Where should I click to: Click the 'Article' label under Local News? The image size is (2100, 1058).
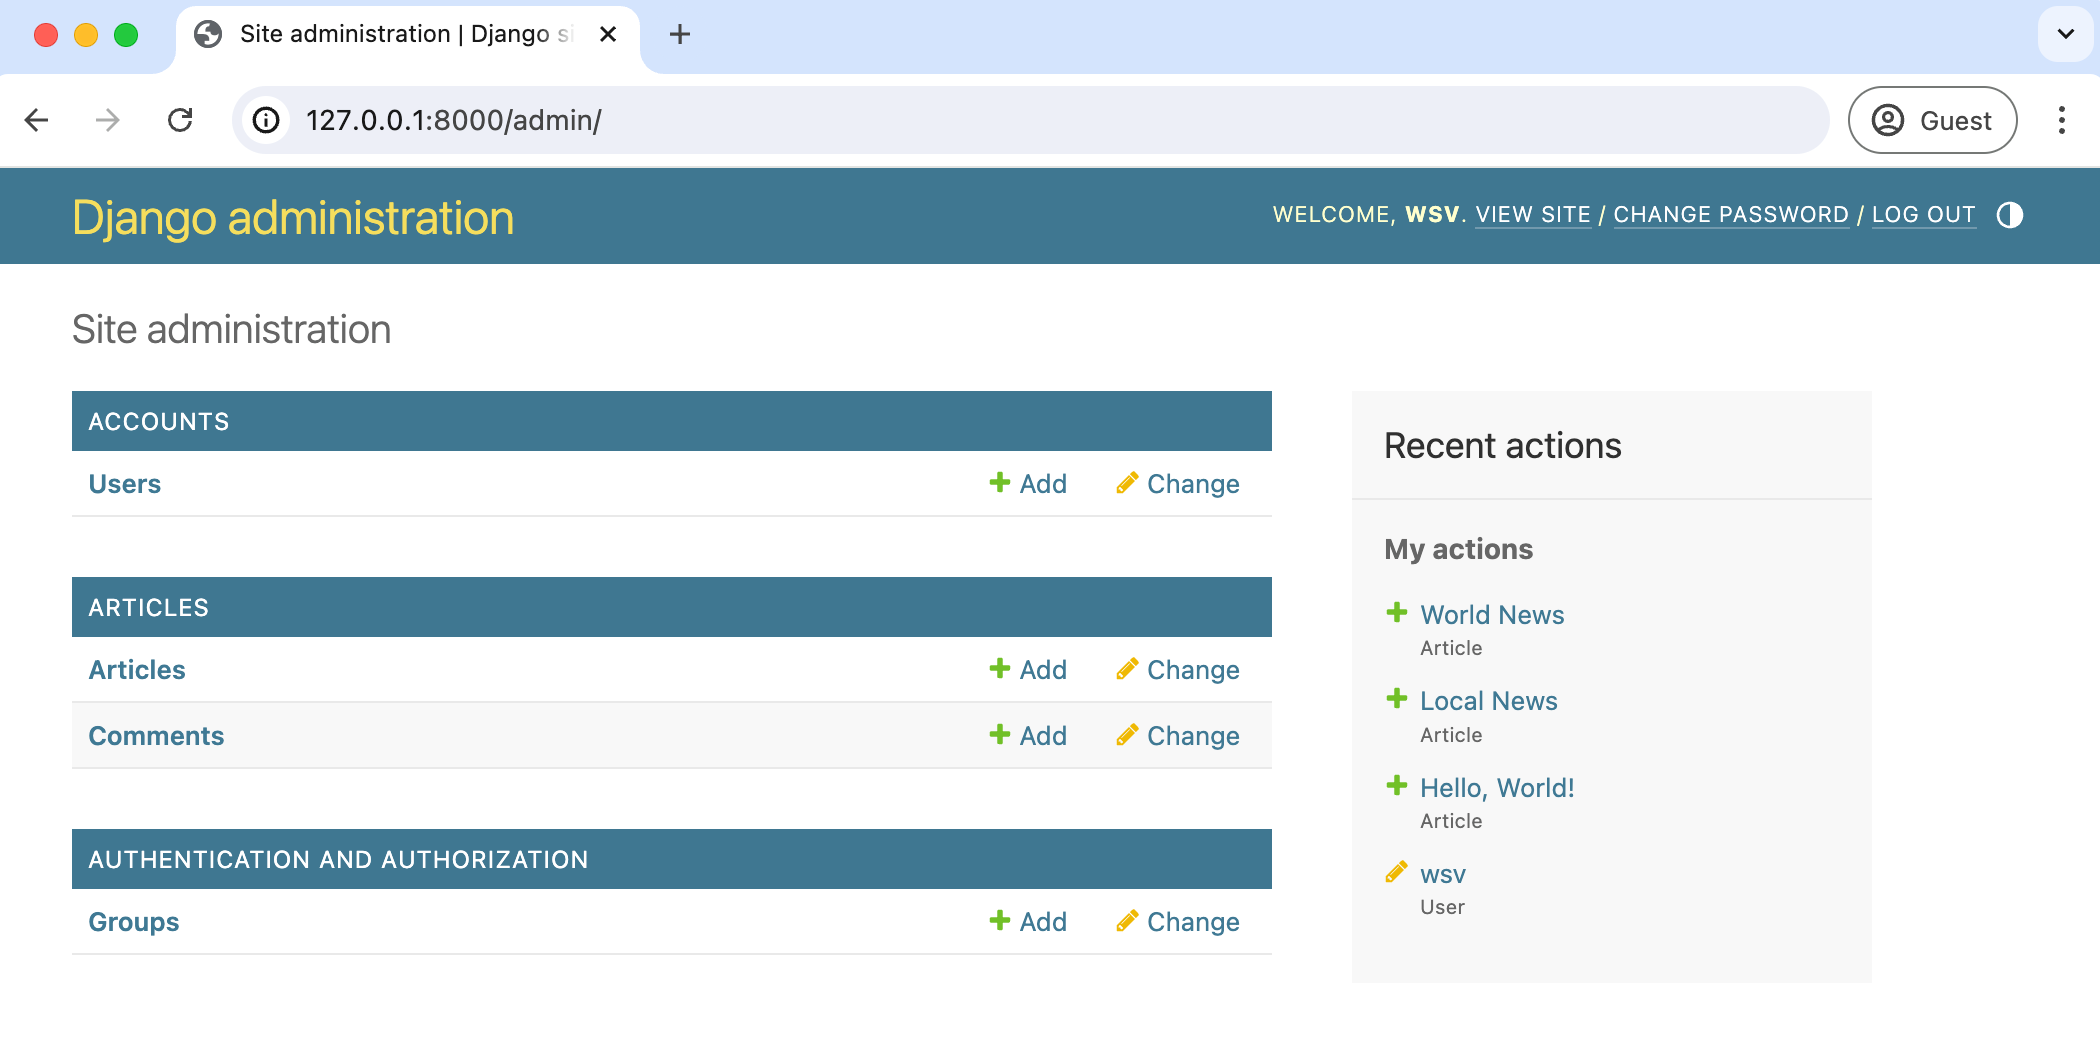click(x=1452, y=735)
